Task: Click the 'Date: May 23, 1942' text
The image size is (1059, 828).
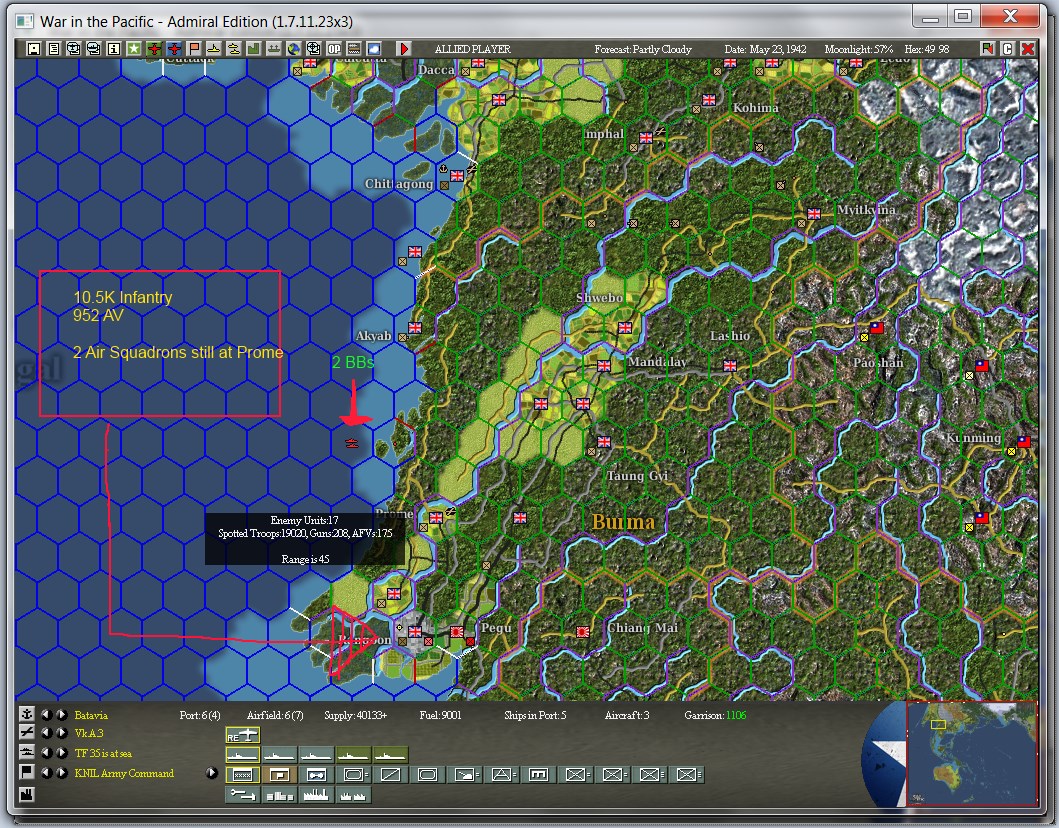Action: point(765,49)
